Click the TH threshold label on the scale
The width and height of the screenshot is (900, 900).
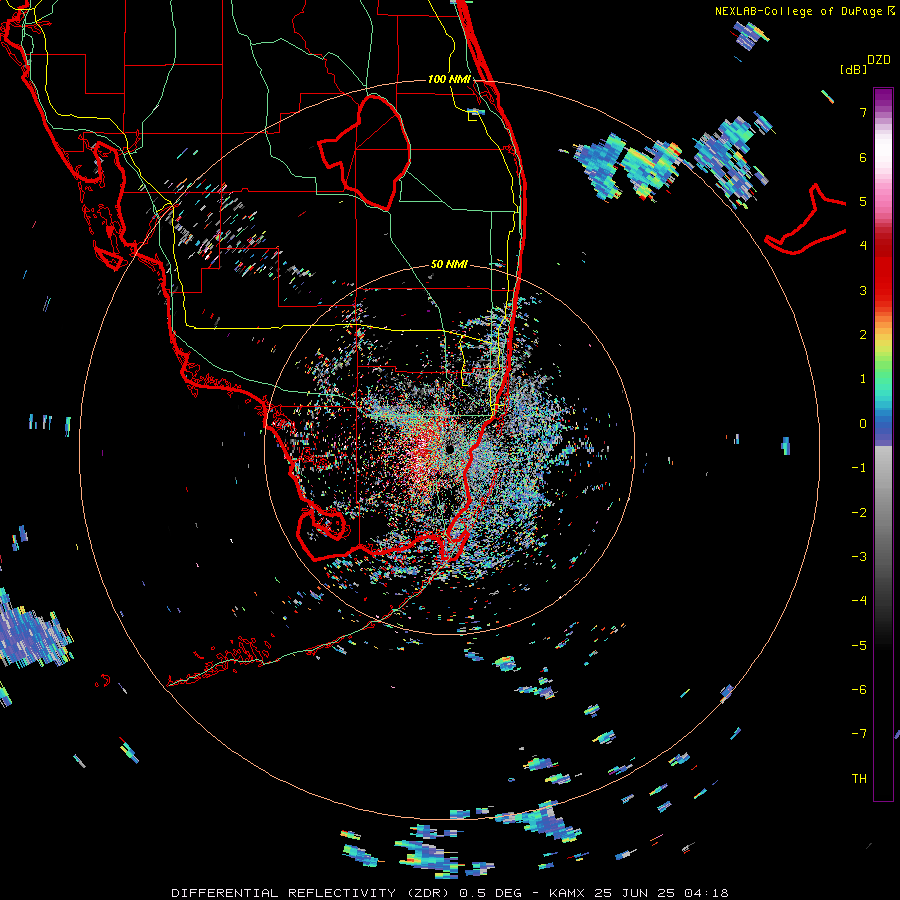coord(859,779)
